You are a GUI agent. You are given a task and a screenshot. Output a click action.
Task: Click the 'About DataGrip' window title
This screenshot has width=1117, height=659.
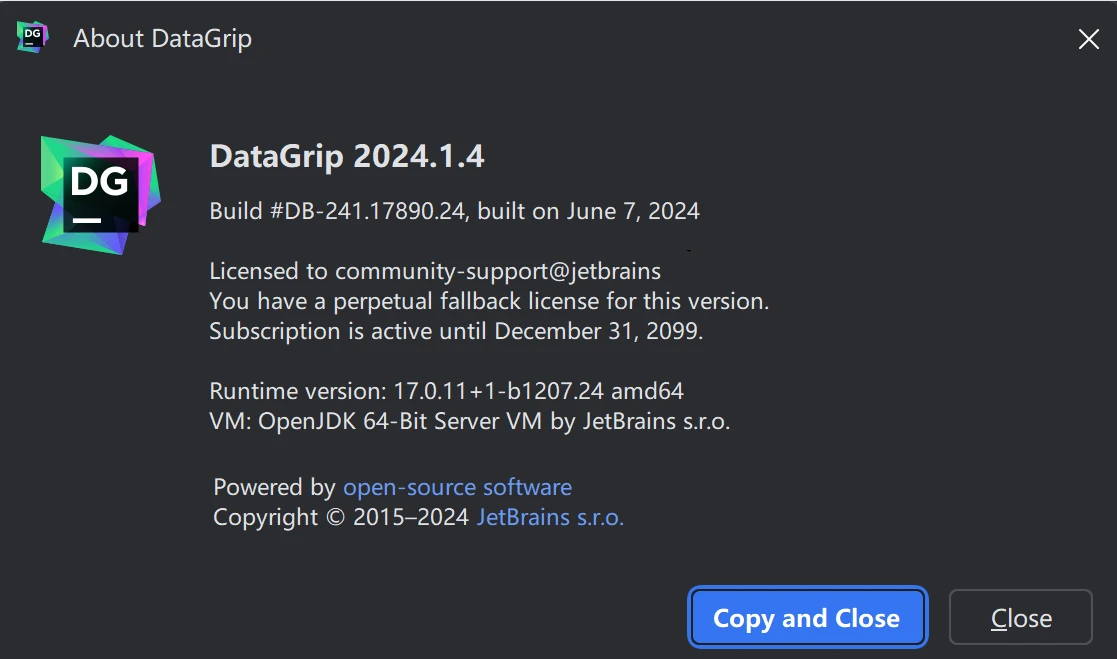click(162, 39)
